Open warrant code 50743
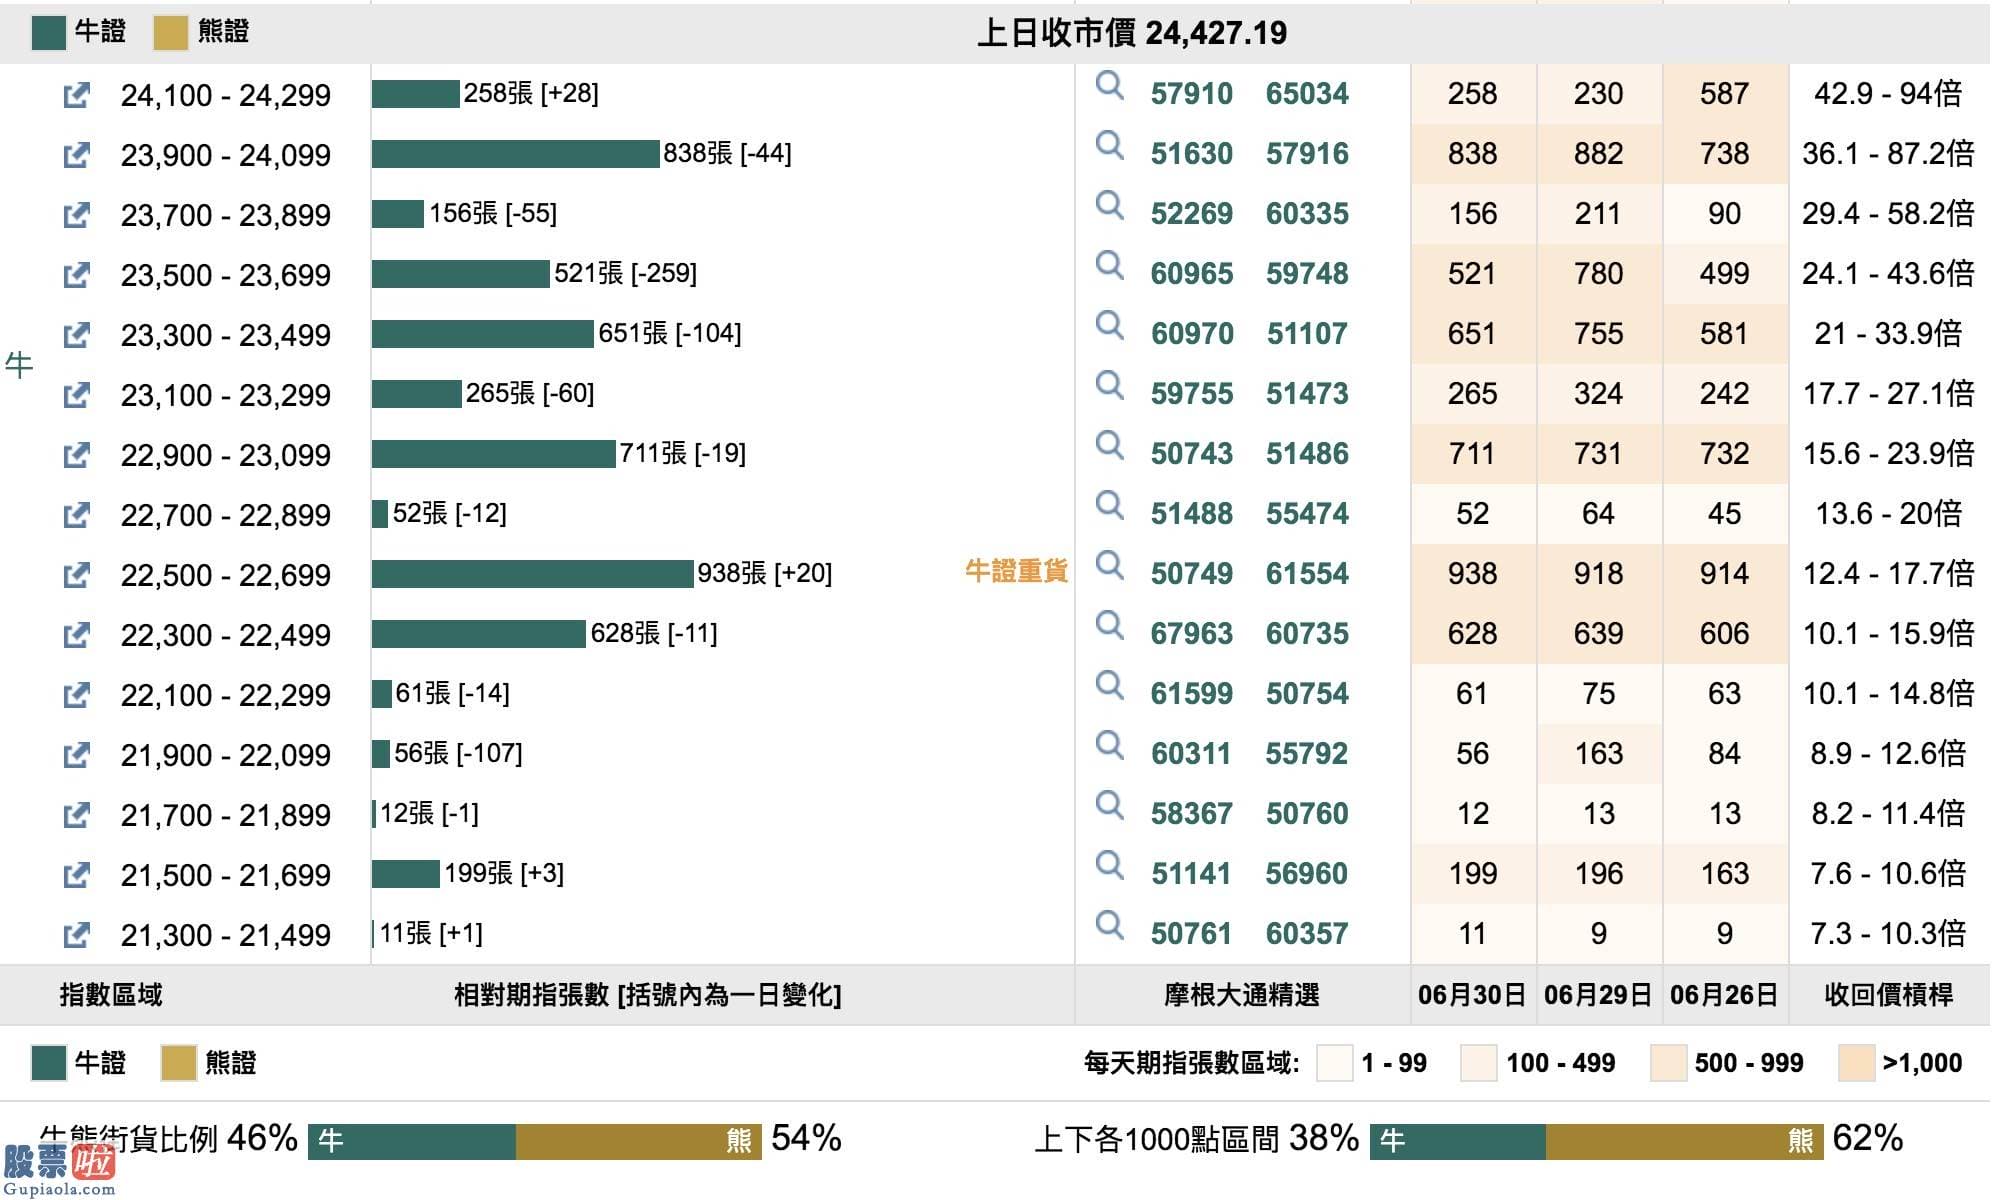Screen dimensions: 1994x1200 click(1191, 454)
